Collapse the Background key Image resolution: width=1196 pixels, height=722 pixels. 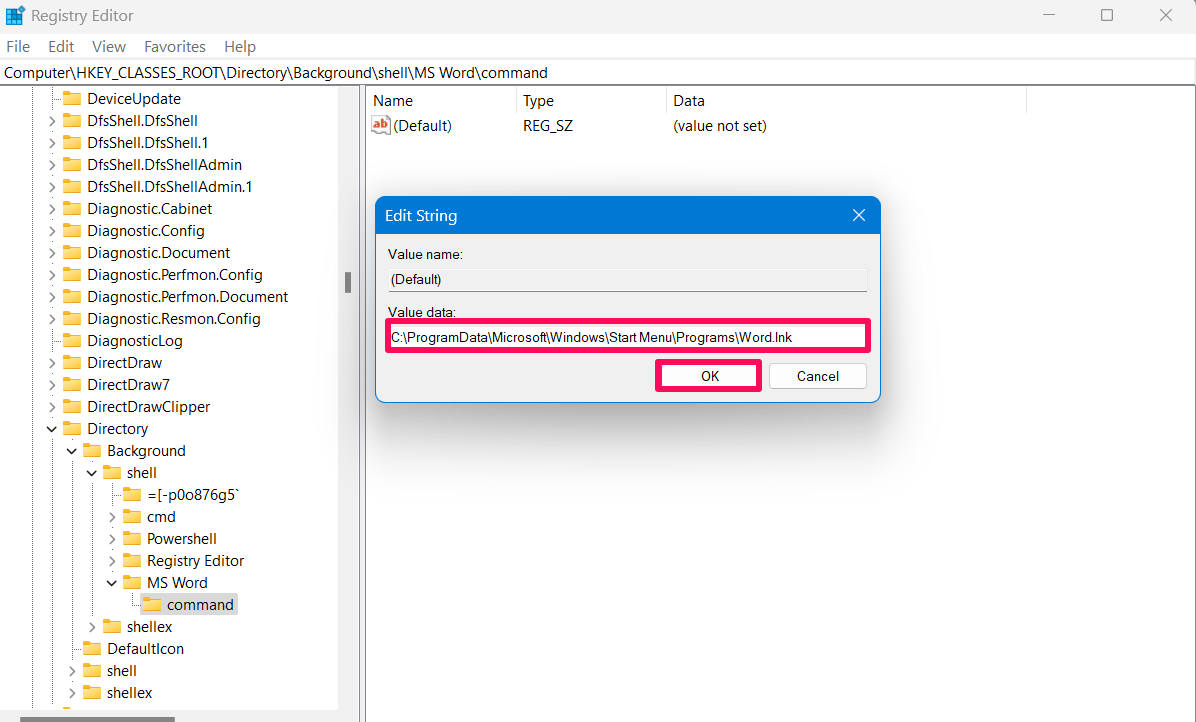pyautogui.click(x=72, y=451)
